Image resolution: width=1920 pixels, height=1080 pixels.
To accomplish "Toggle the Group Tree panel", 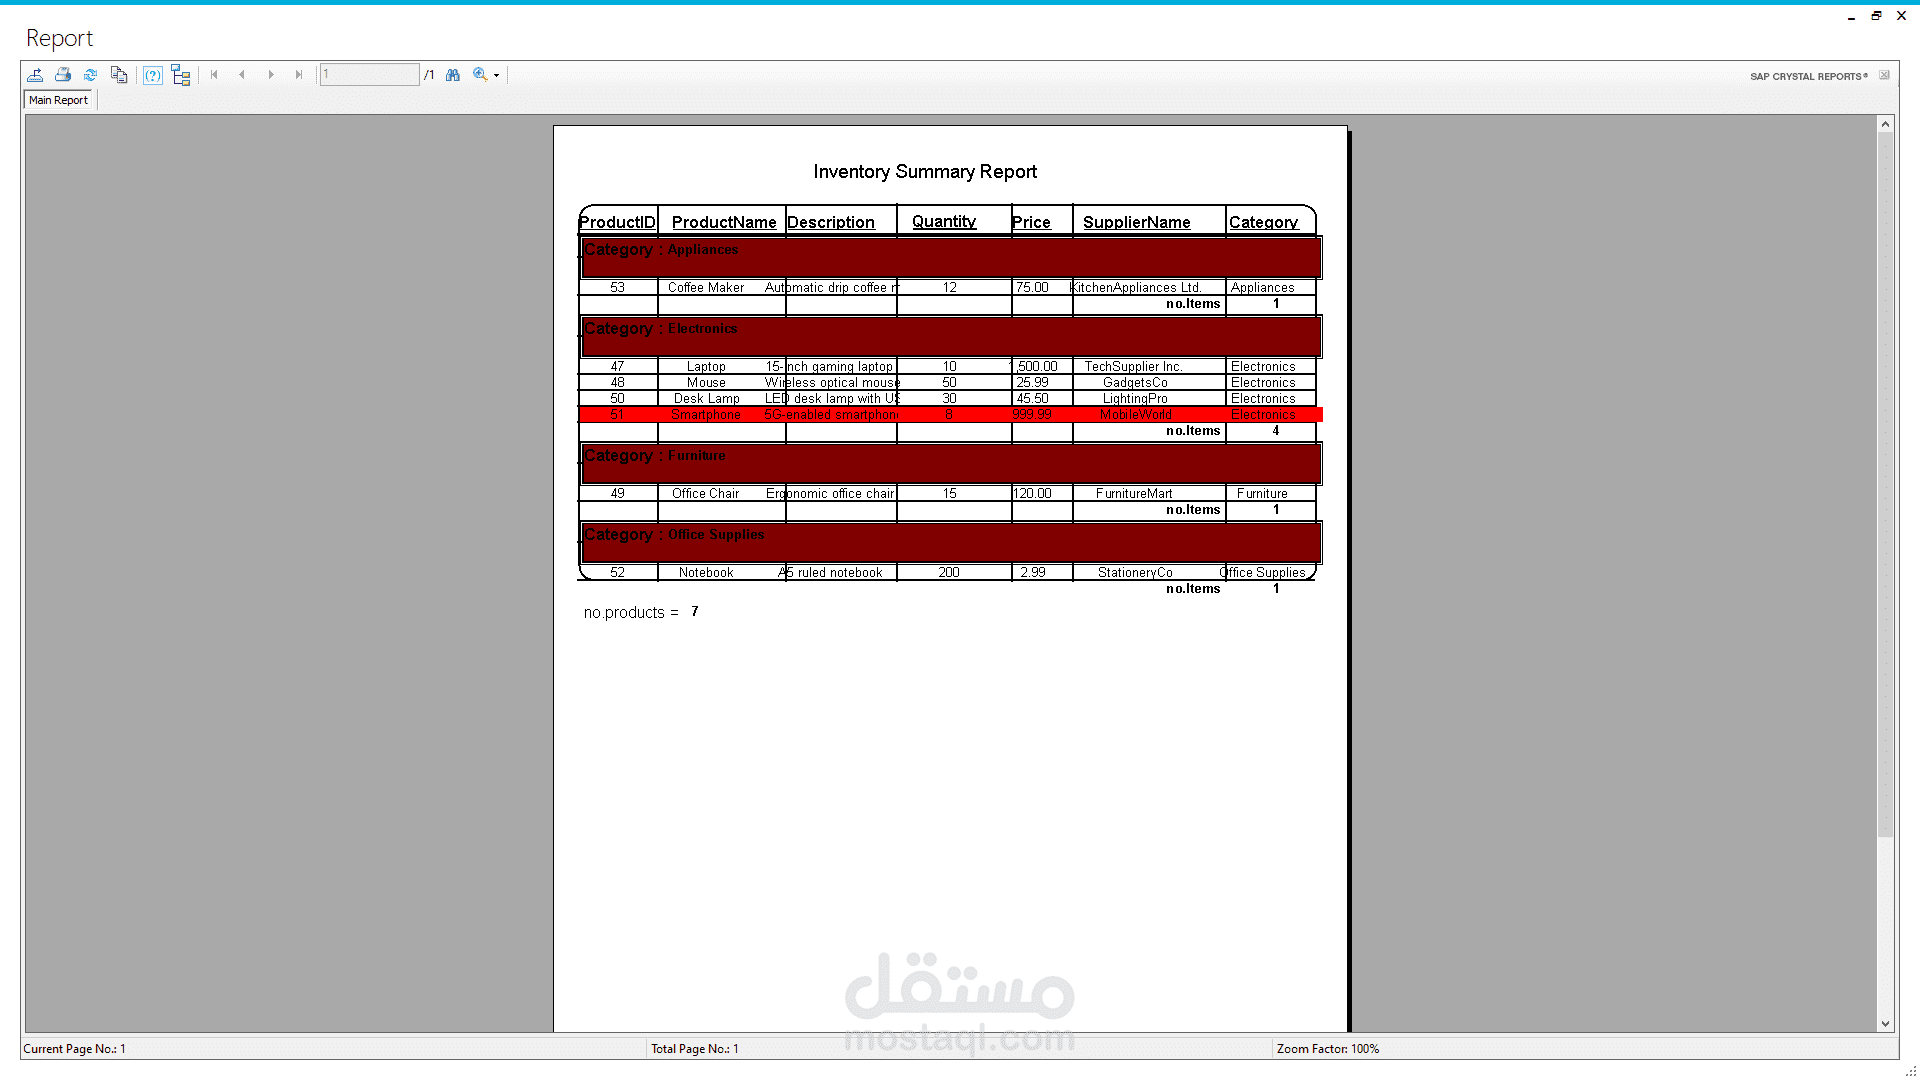I will click(181, 75).
